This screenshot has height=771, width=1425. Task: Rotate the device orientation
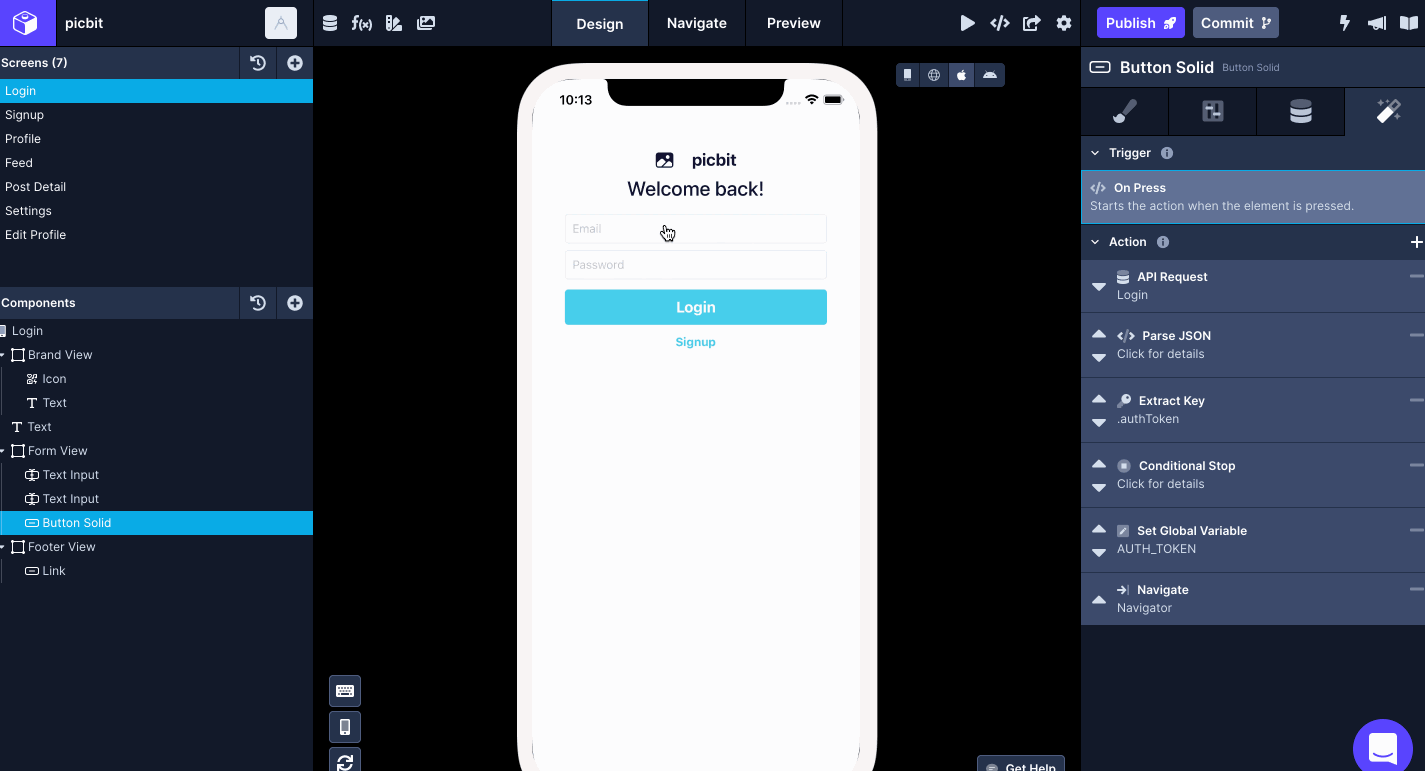[344, 761]
